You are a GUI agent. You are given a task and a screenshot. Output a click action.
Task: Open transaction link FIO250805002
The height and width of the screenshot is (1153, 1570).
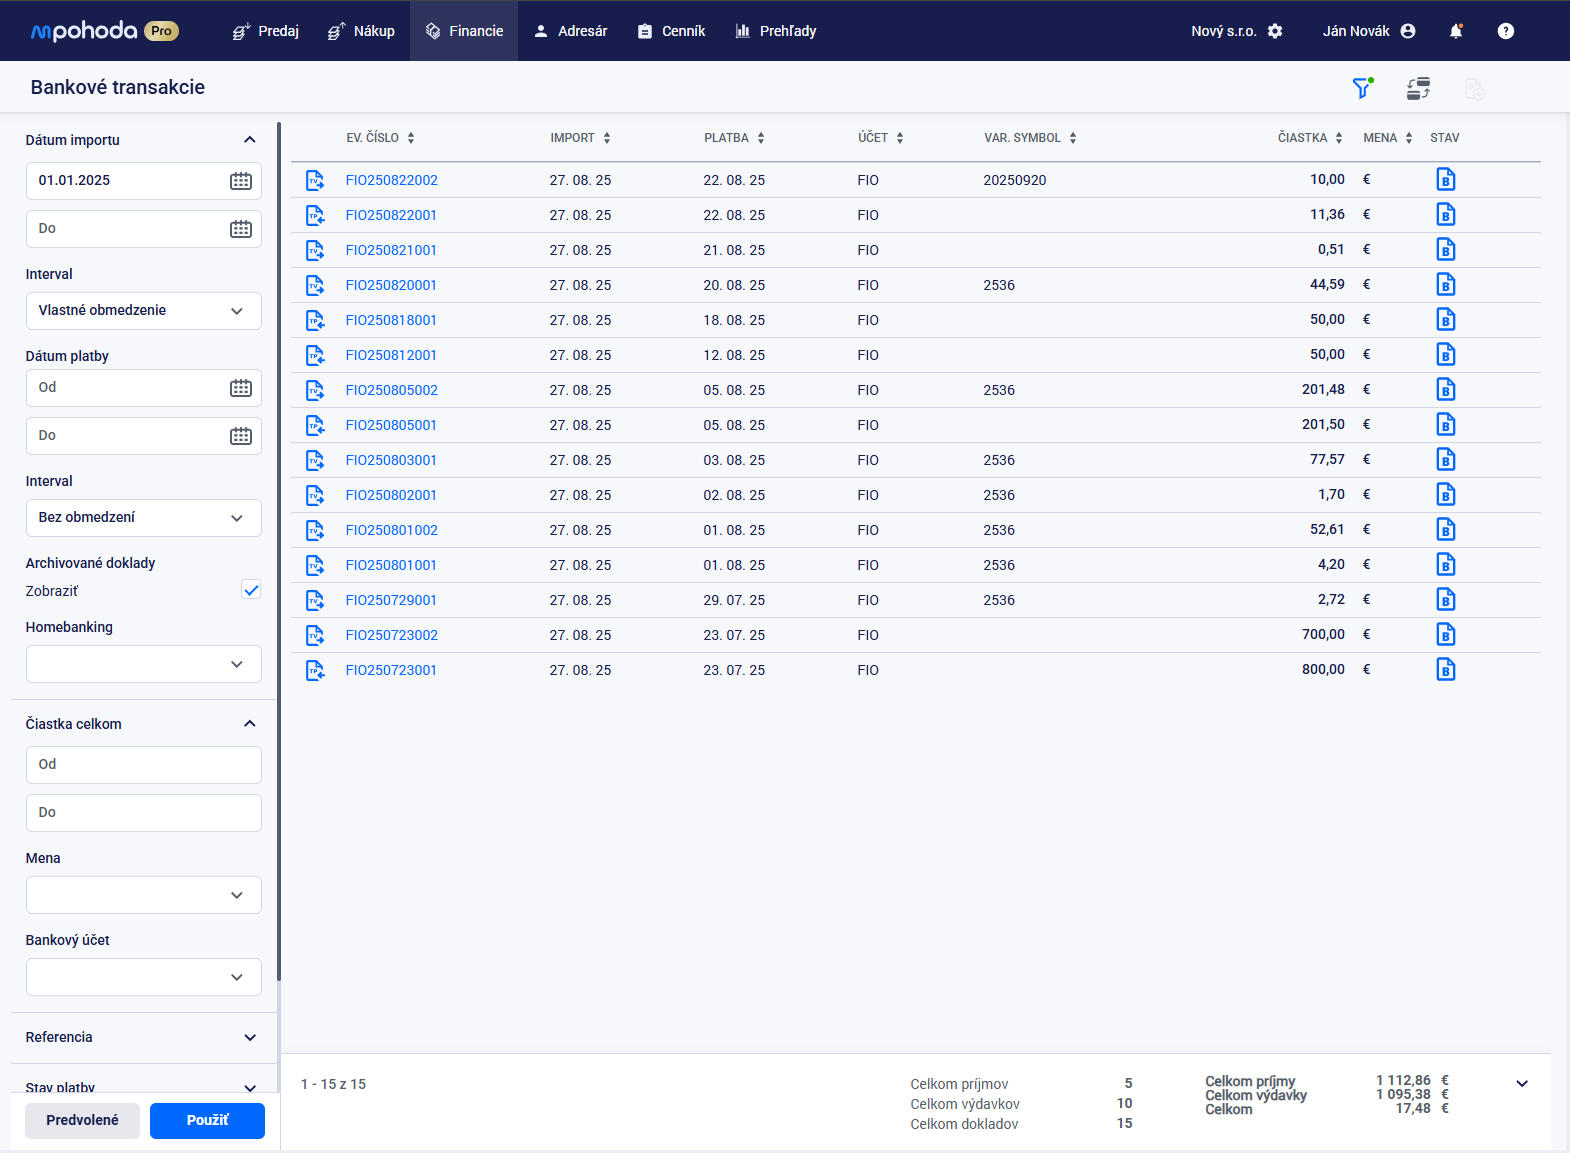[391, 390]
